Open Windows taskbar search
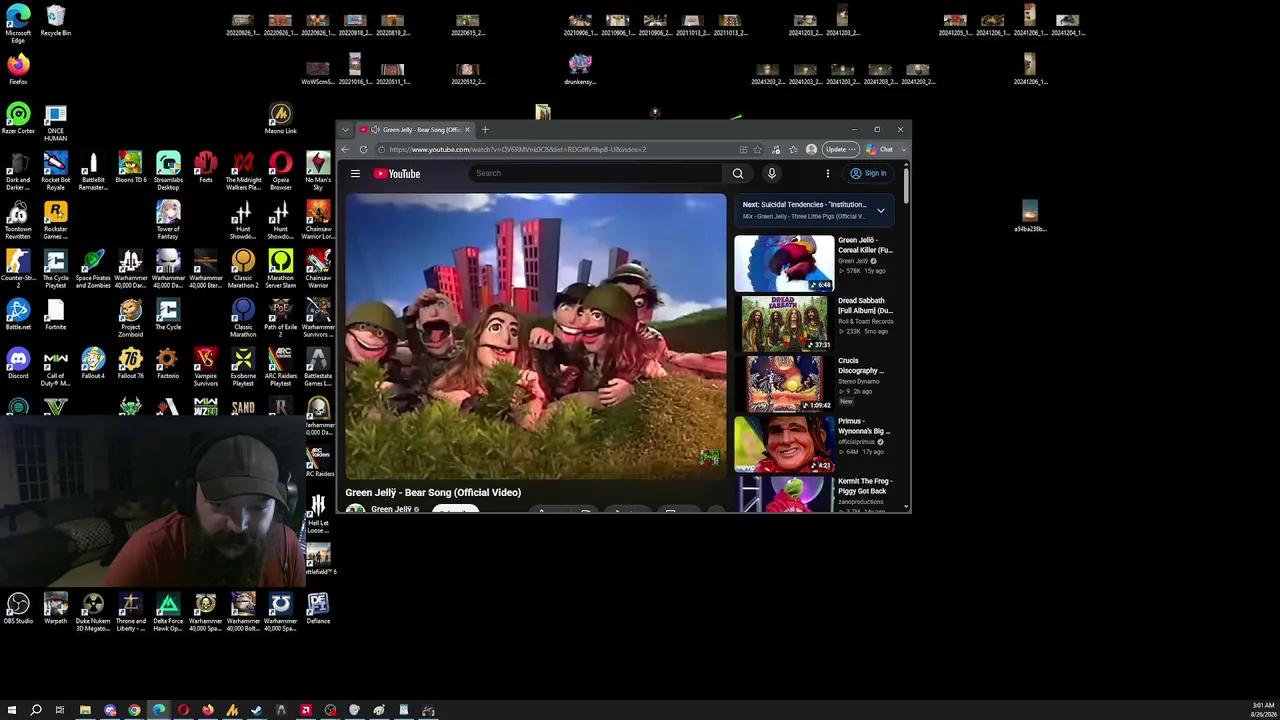Screen dimensions: 1280x720 [x=36, y=710]
